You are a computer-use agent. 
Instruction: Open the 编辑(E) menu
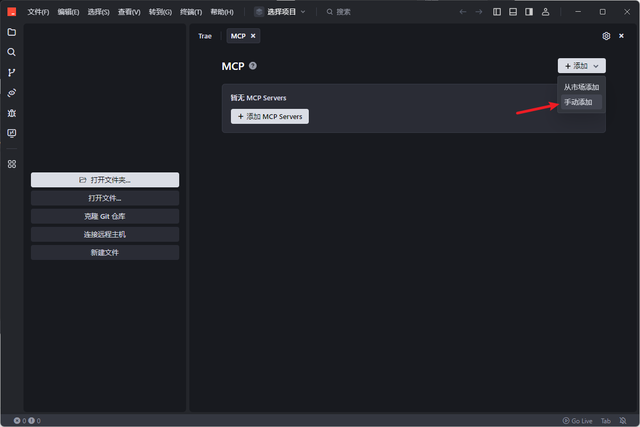pyautogui.click(x=68, y=12)
